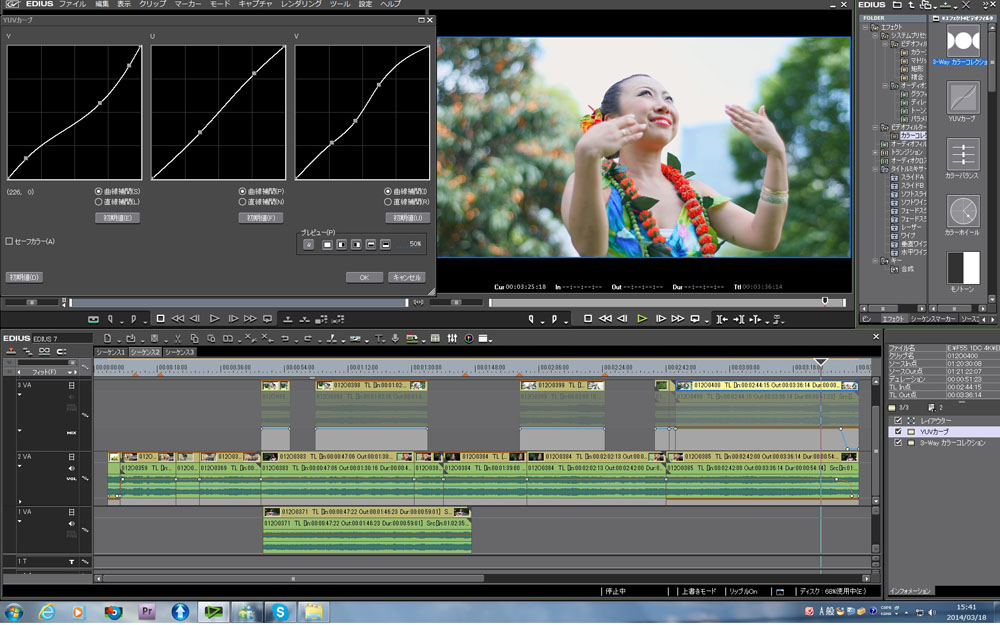1000x625 pixels.
Task: Select the YUV curve effect icon
Action: pos(962,98)
